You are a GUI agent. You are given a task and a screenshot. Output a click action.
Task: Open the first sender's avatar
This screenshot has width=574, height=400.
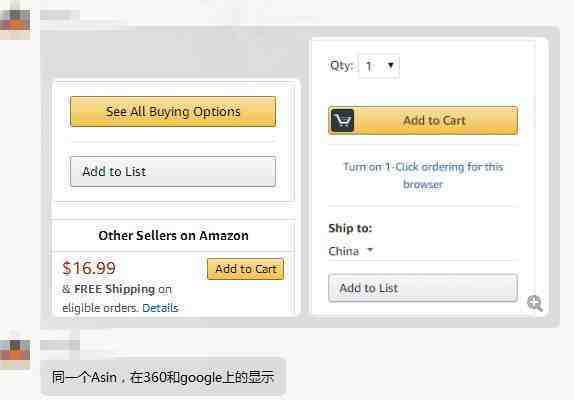click(x=15, y=20)
